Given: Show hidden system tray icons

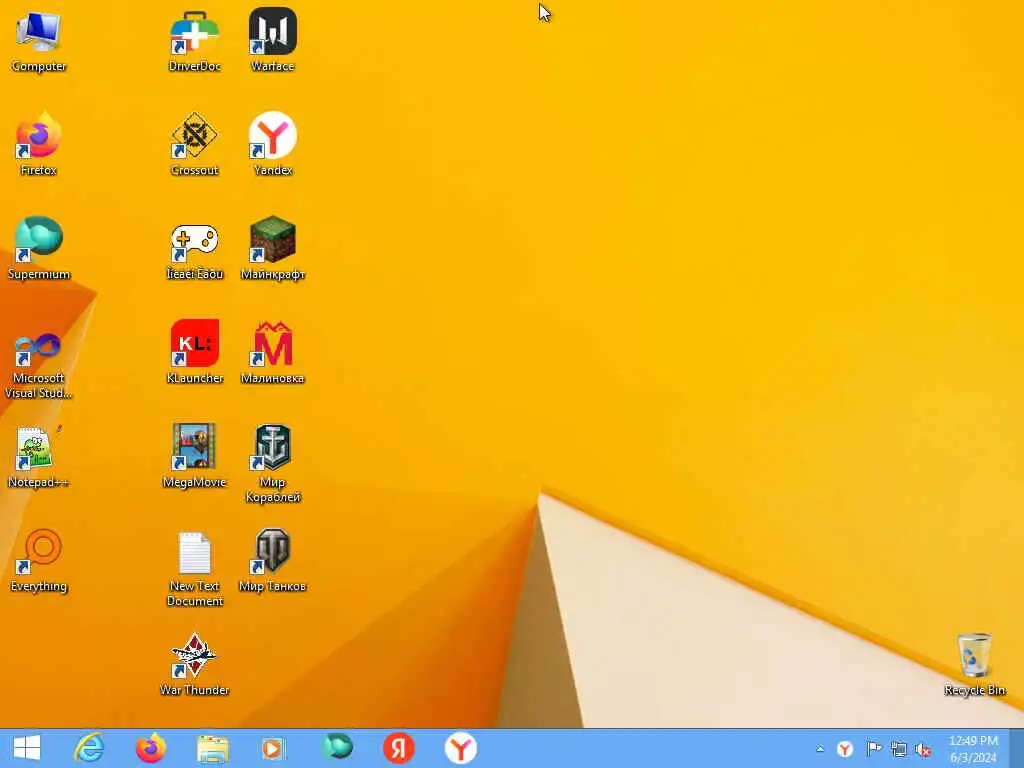Looking at the screenshot, I should pos(820,749).
